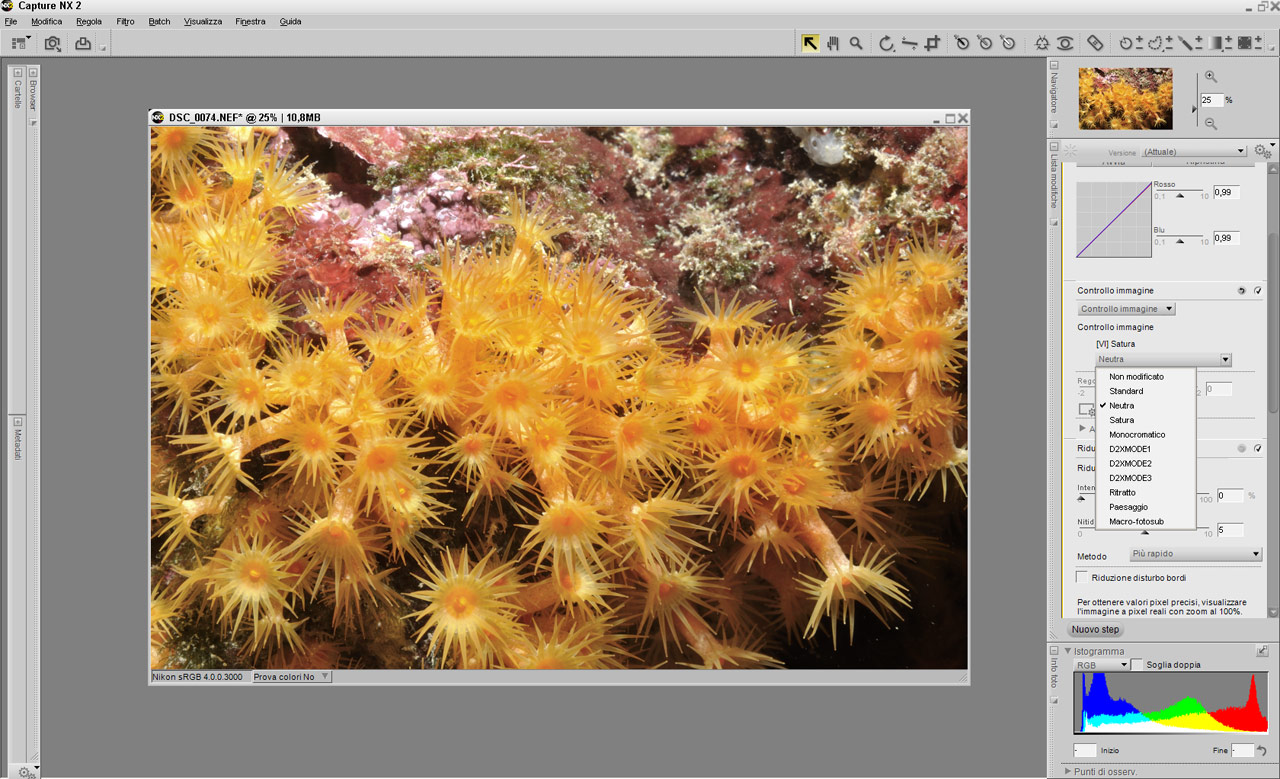Select the Zoom magnifier tool
The image size is (1280, 779).
click(856, 43)
